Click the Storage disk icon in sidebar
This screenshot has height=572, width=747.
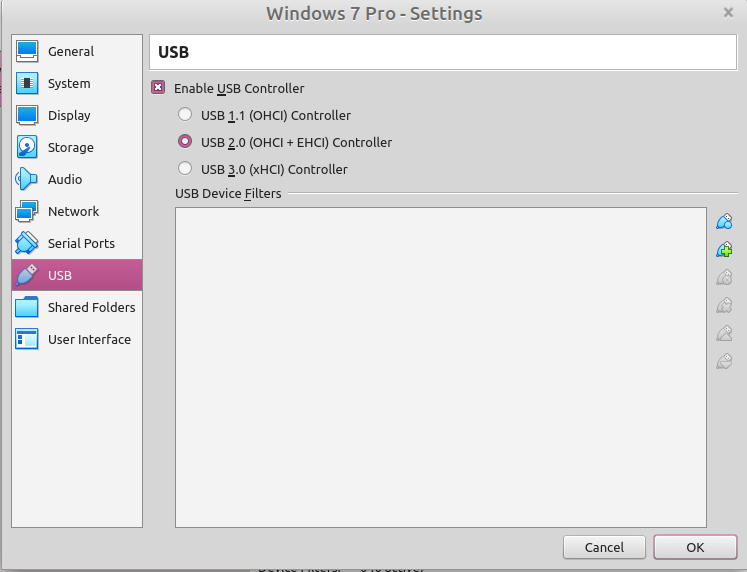pos(27,148)
